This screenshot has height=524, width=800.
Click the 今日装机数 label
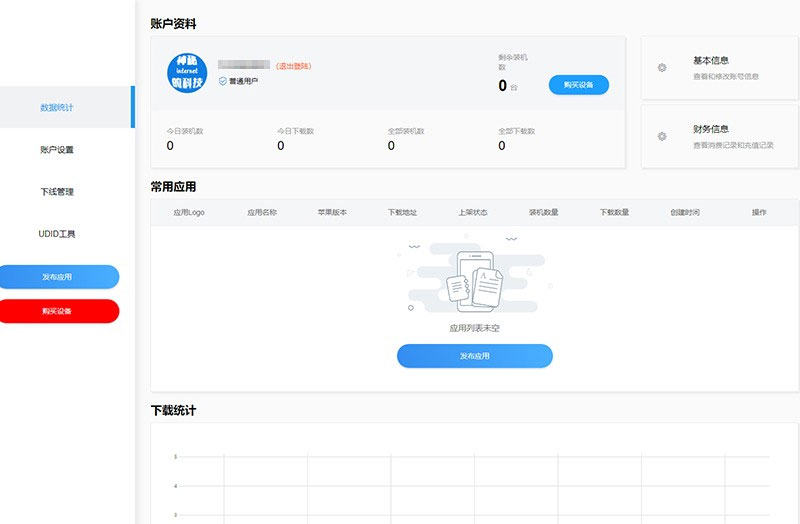pos(185,131)
